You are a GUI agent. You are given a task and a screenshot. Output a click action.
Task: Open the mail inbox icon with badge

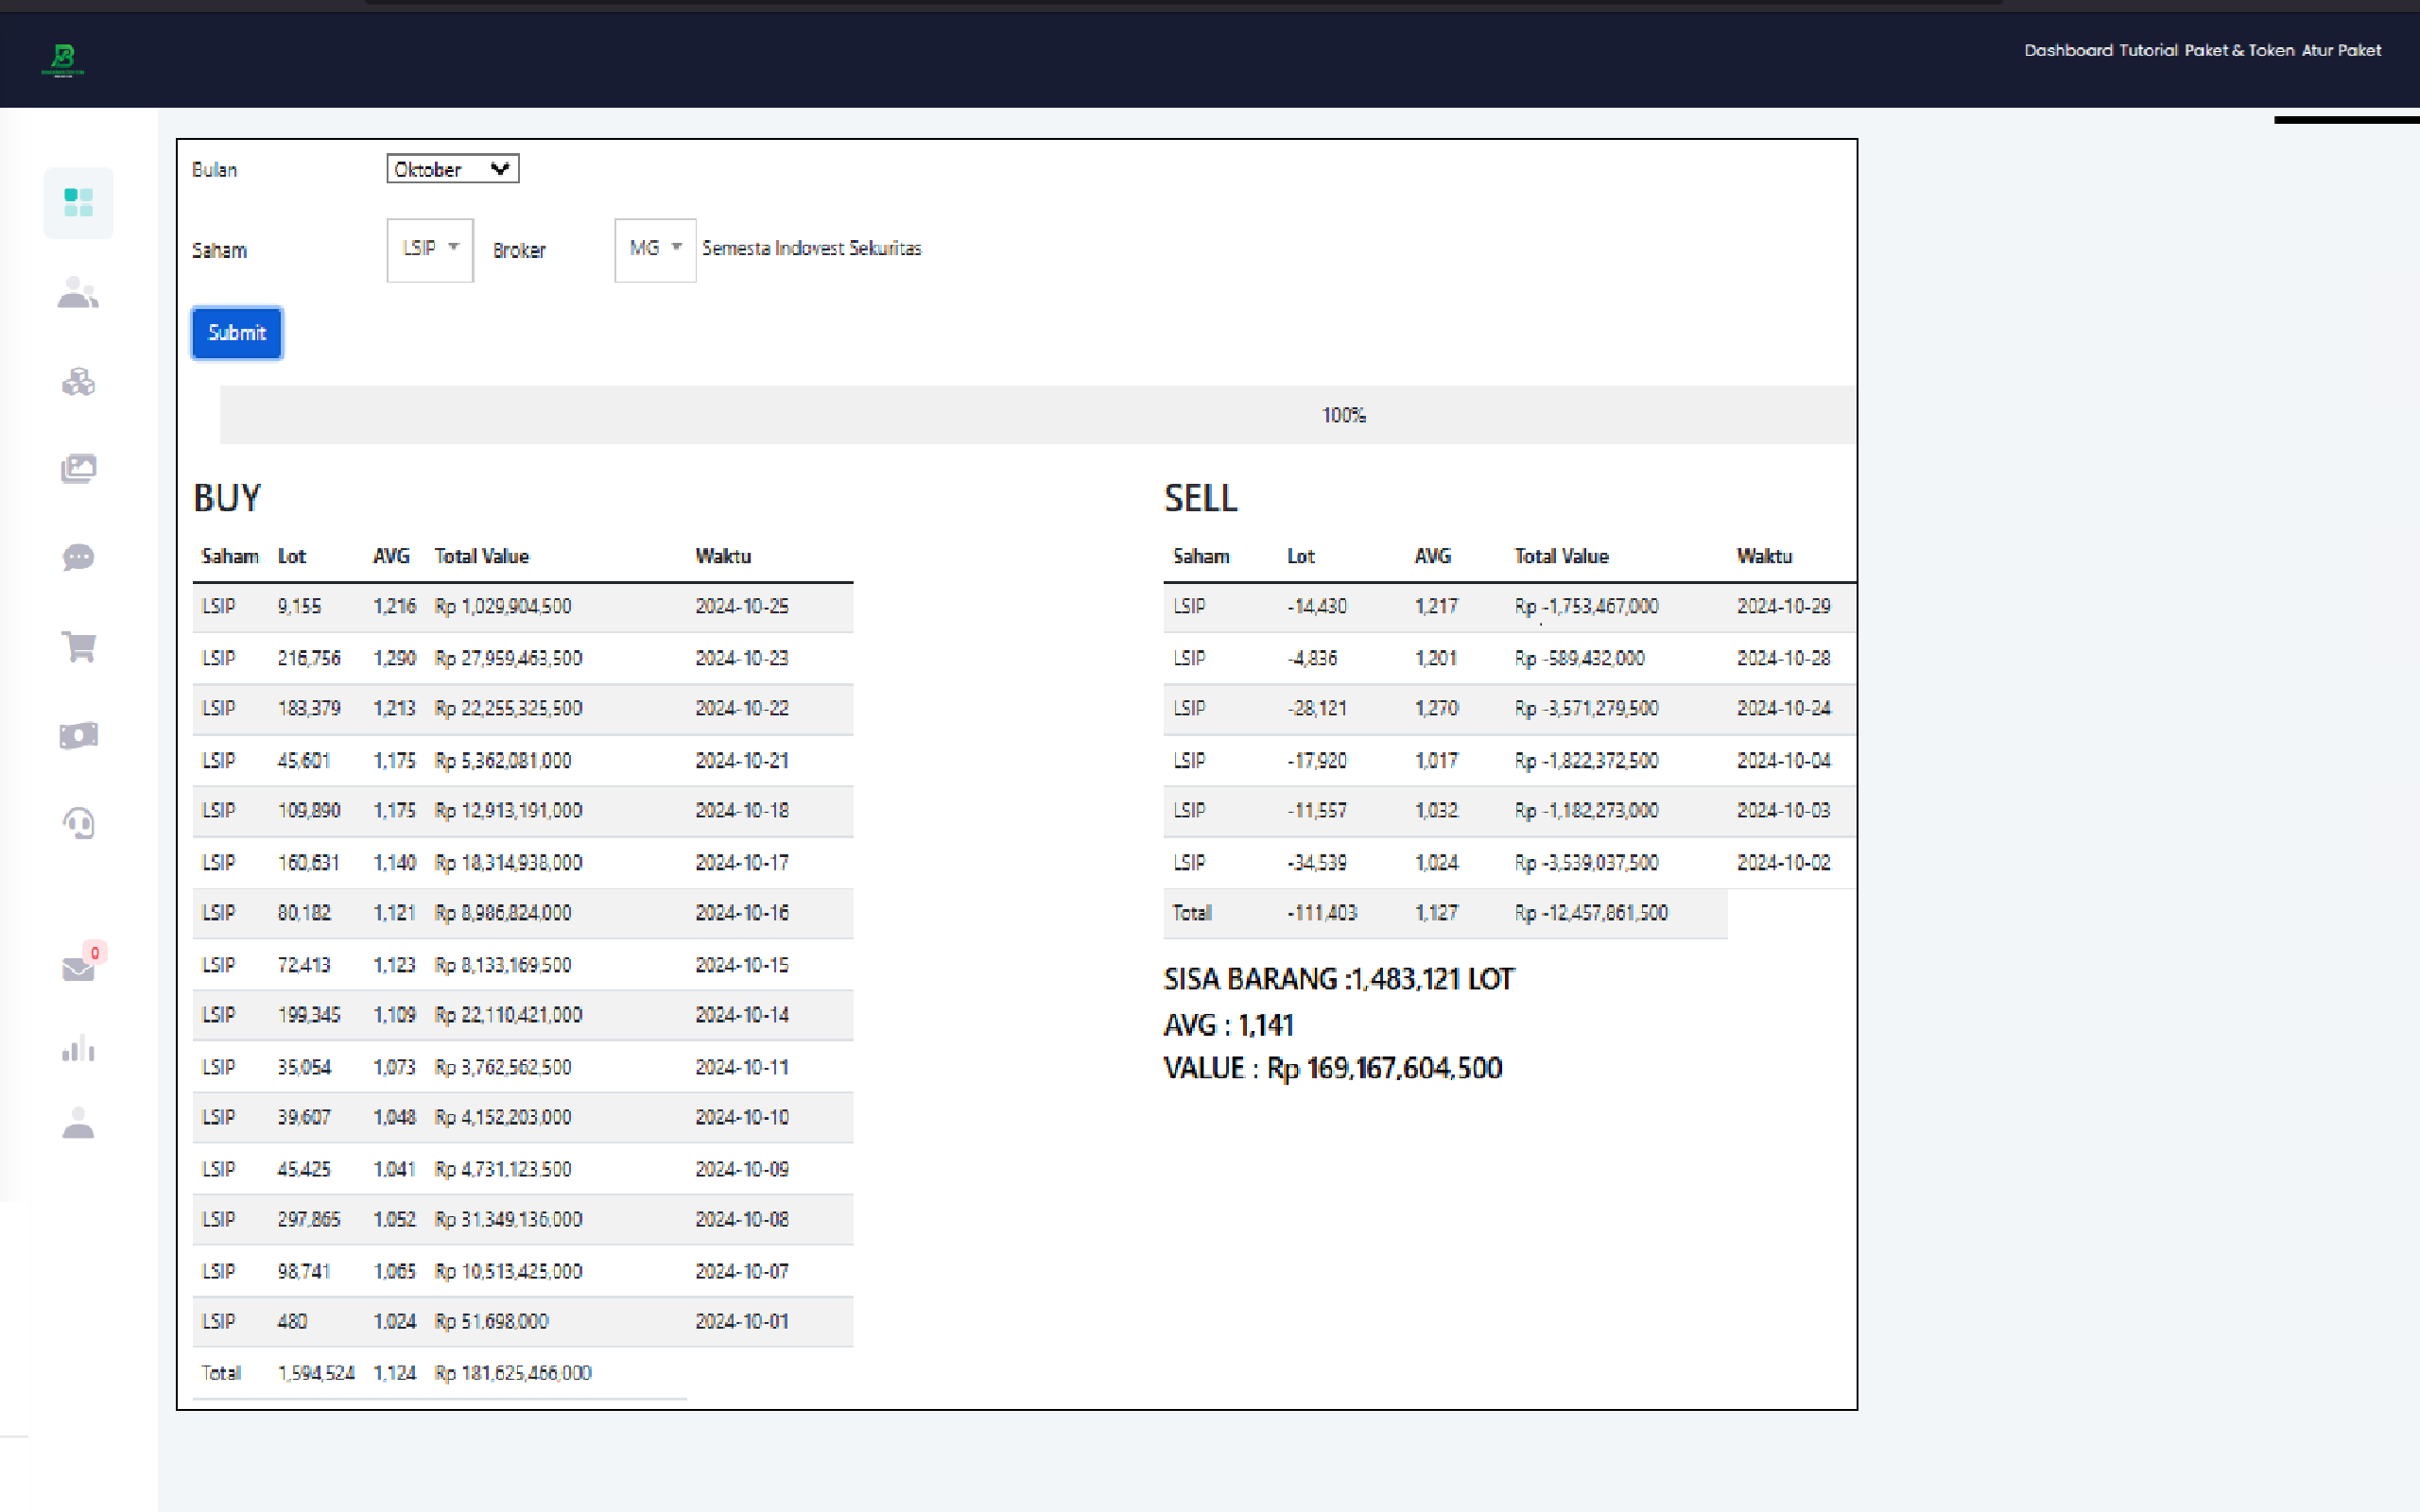click(x=78, y=968)
